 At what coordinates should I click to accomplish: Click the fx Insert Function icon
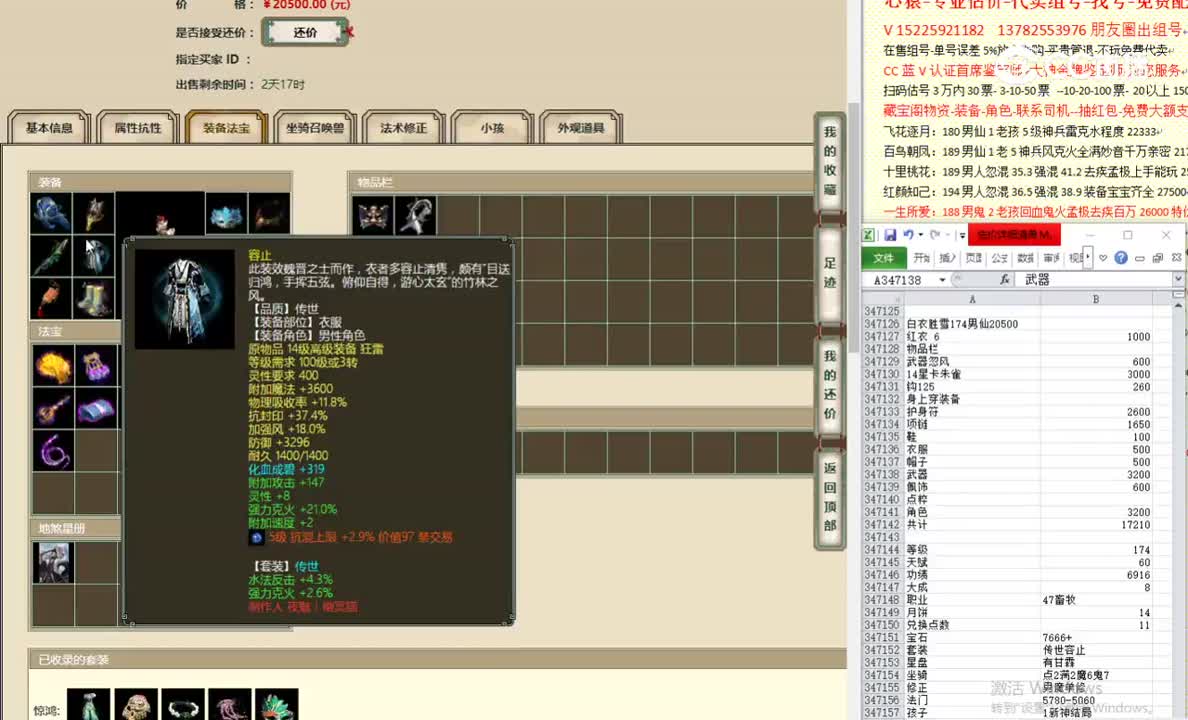1005,279
